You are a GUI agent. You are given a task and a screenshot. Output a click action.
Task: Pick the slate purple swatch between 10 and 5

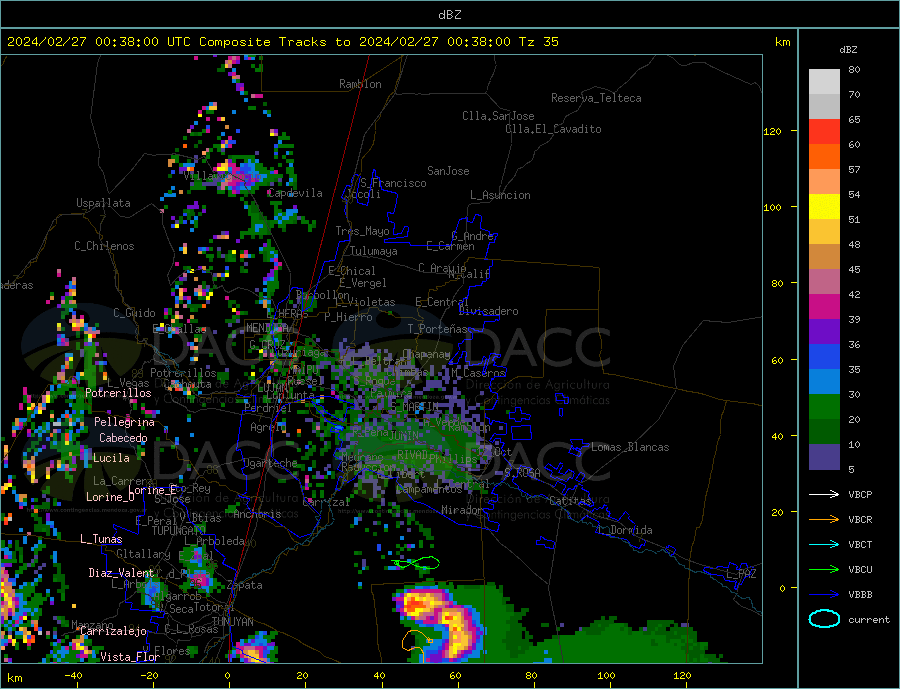click(x=824, y=456)
